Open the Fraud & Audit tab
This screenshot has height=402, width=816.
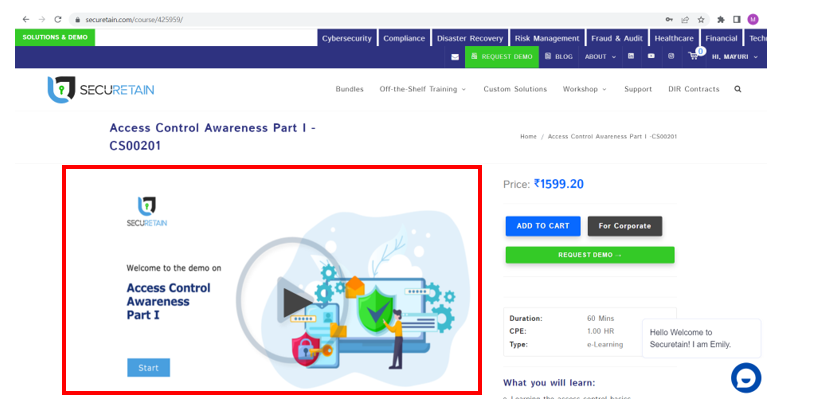pyautogui.click(x=617, y=38)
